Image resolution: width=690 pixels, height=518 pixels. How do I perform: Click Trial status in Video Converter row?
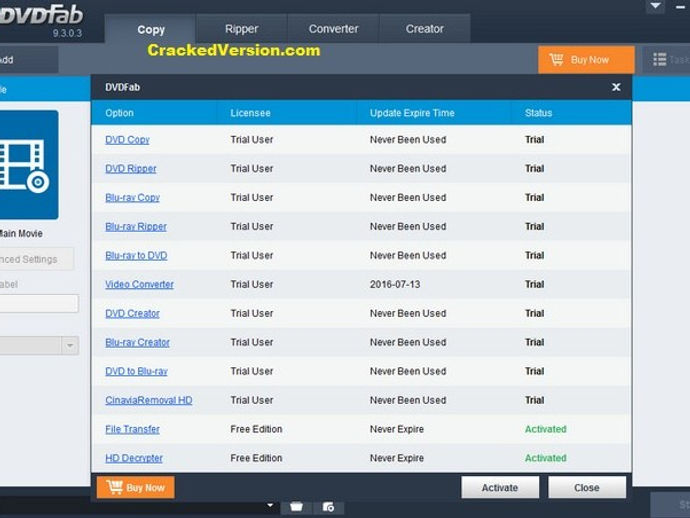click(x=534, y=284)
